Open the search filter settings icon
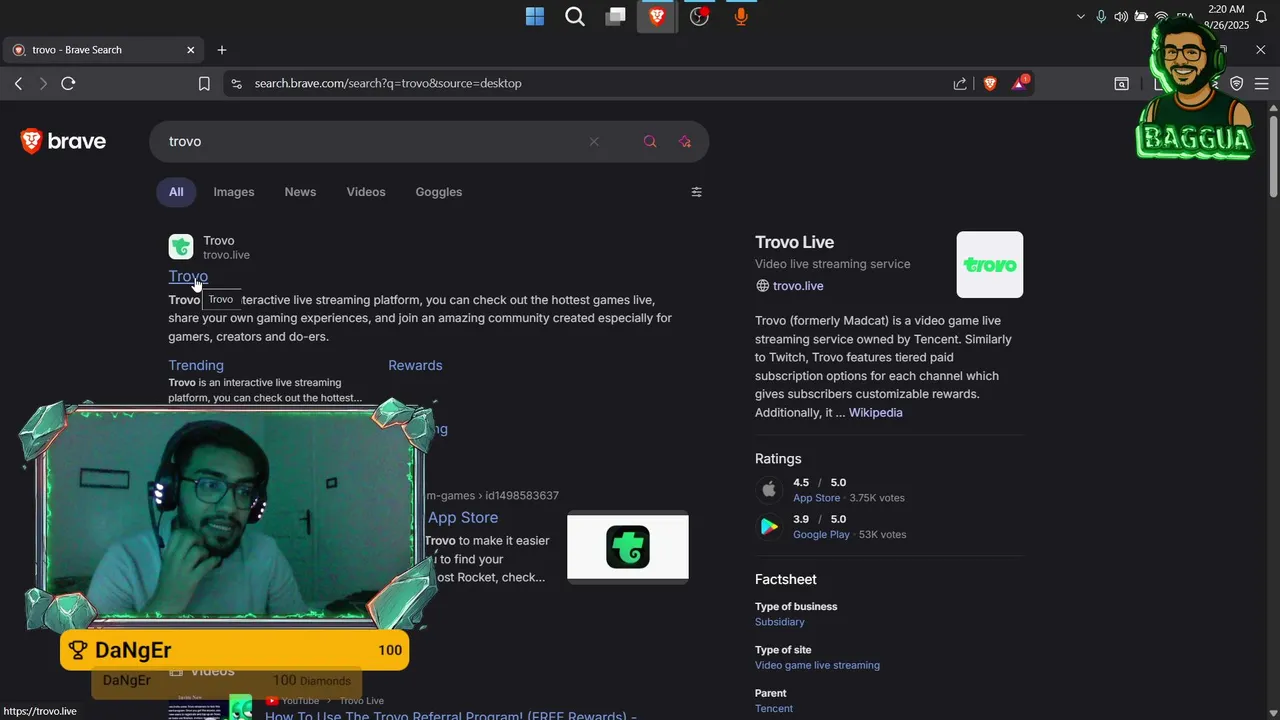This screenshot has width=1280, height=720. (697, 192)
